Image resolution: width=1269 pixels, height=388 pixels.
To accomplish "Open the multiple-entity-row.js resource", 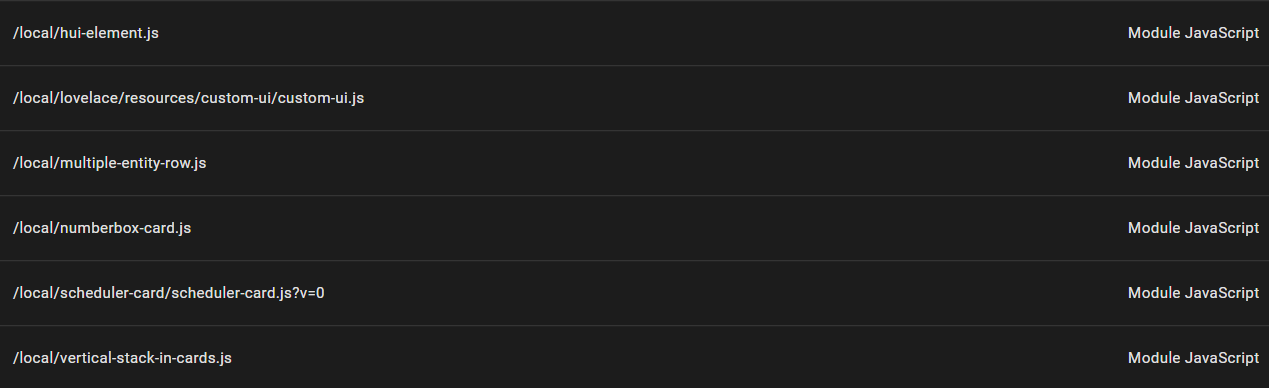I will pos(109,163).
